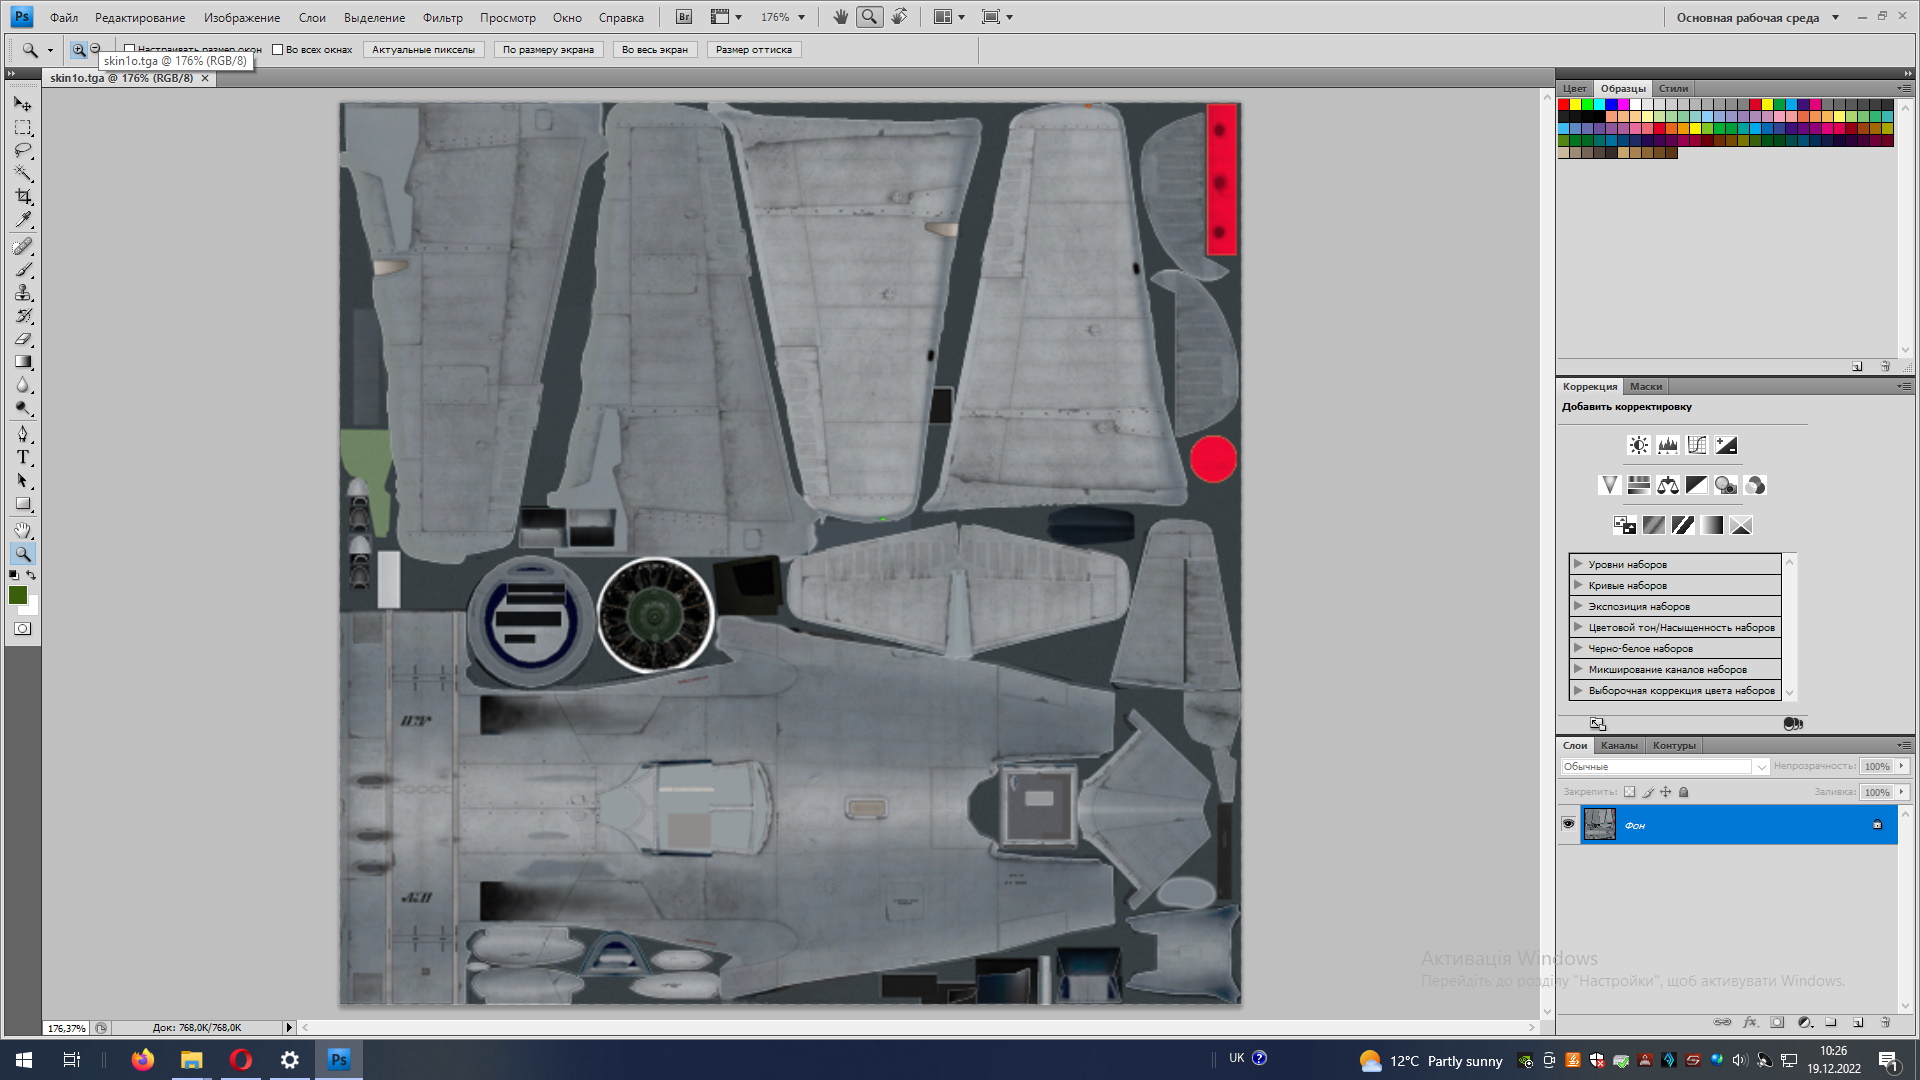This screenshot has width=1920, height=1080.
Task: Launch Adobe Bridge from top bar
Action: point(684,17)
